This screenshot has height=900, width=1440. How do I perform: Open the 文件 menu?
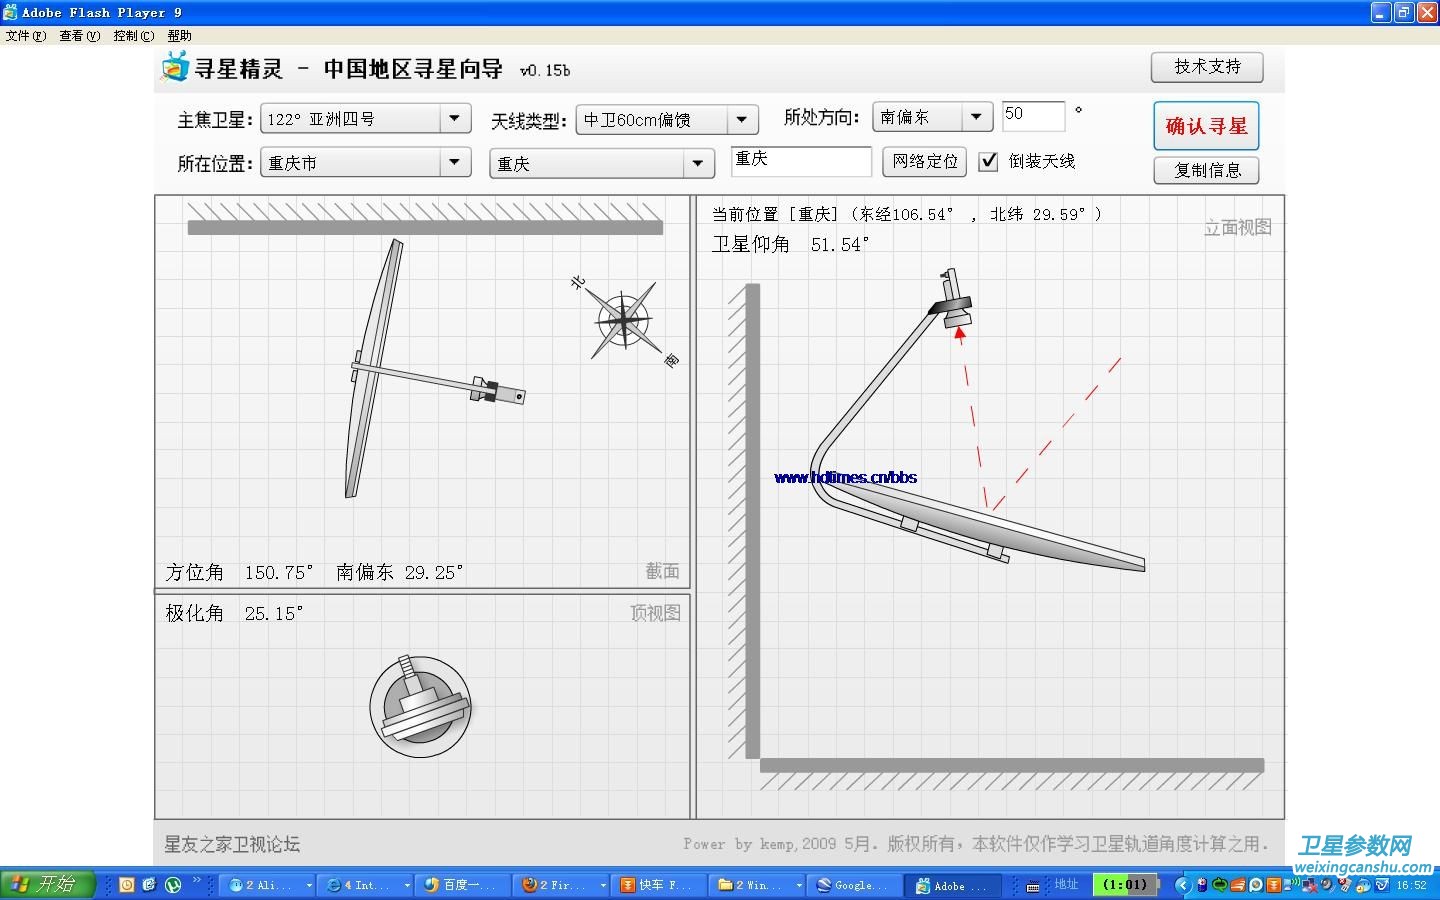[x=25, y=36]
